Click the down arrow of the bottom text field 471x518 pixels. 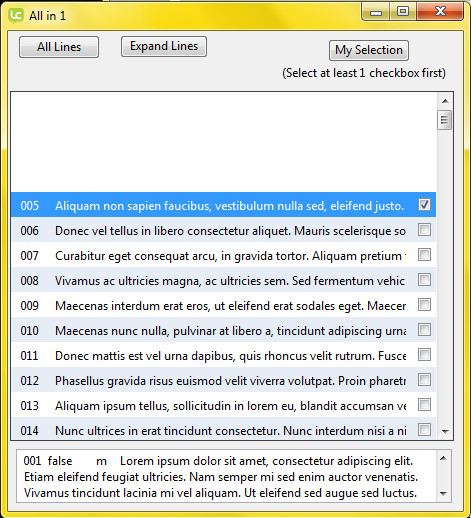pos(443,494)
